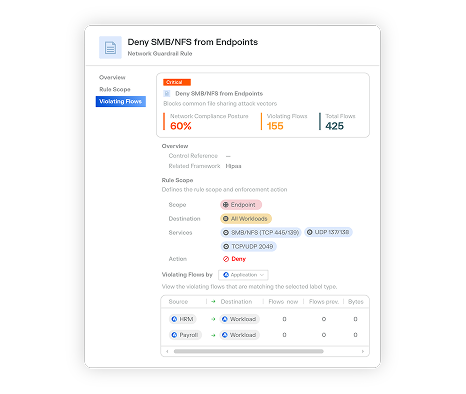Click the blue icon in Payroll tag
466x394 pixels.
point(174,335)
